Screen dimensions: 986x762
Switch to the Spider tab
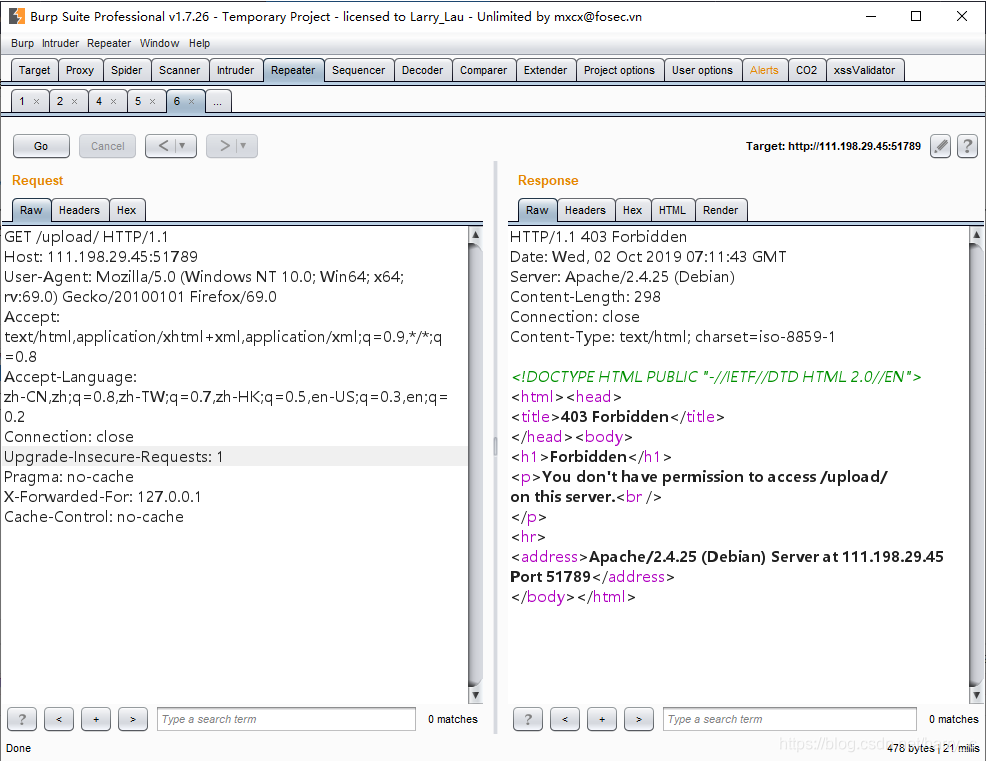(126, 70)
